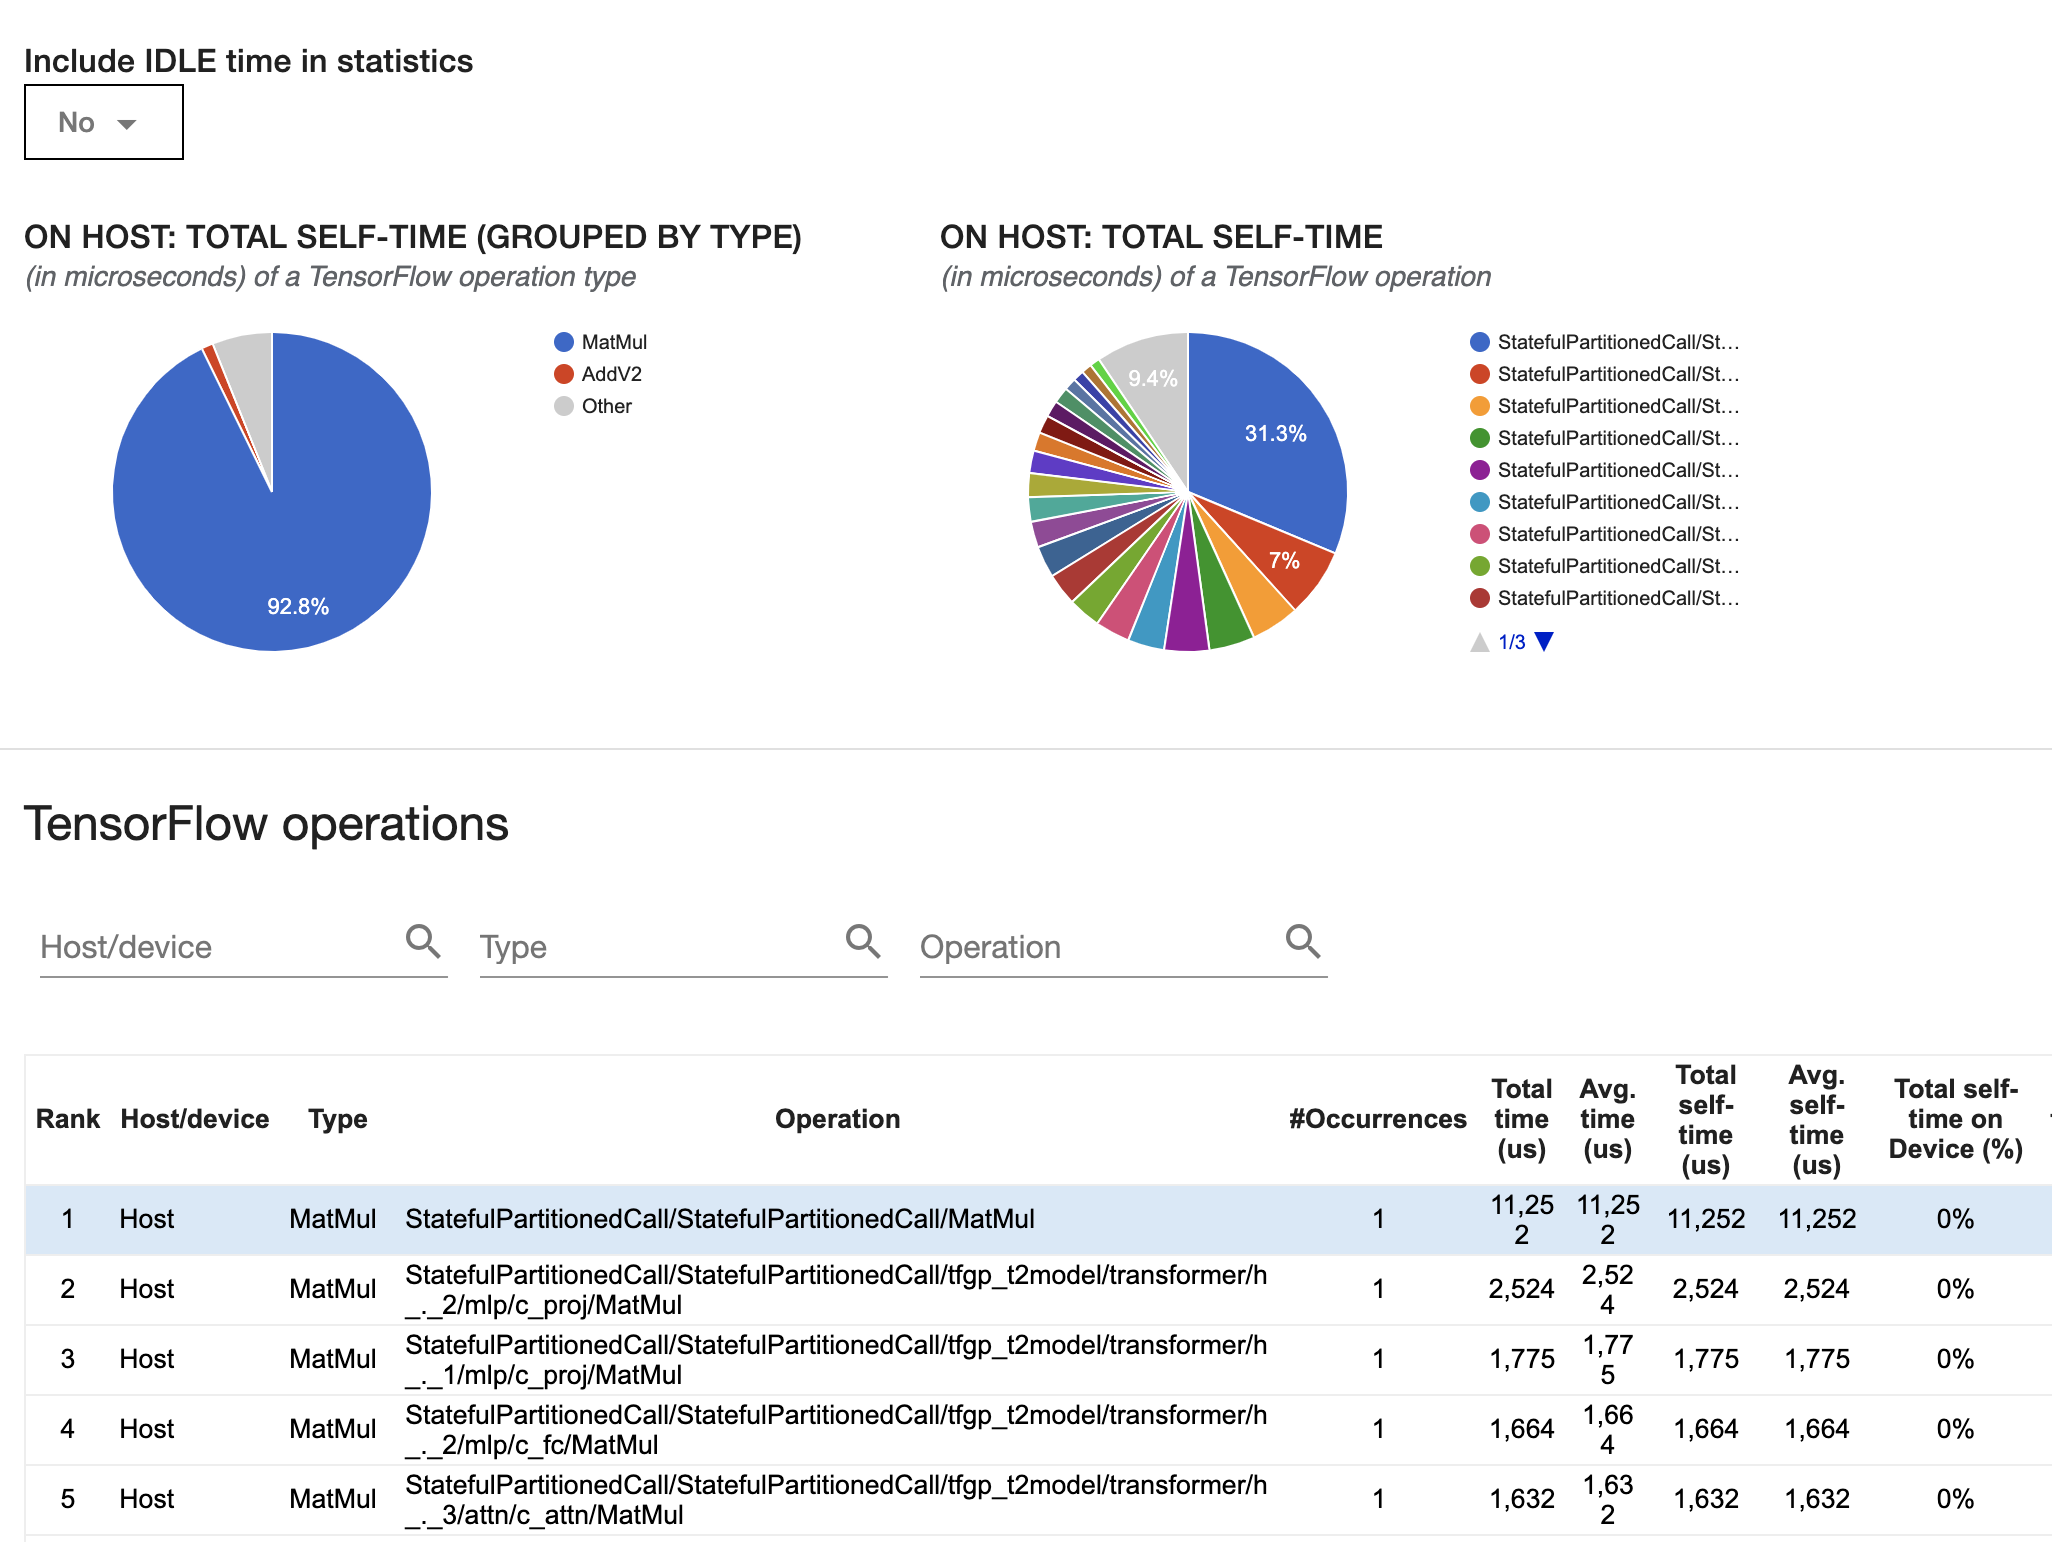Click the Type filter search icon
The image size is (2052, 1542).
click(x=862, y=941)
